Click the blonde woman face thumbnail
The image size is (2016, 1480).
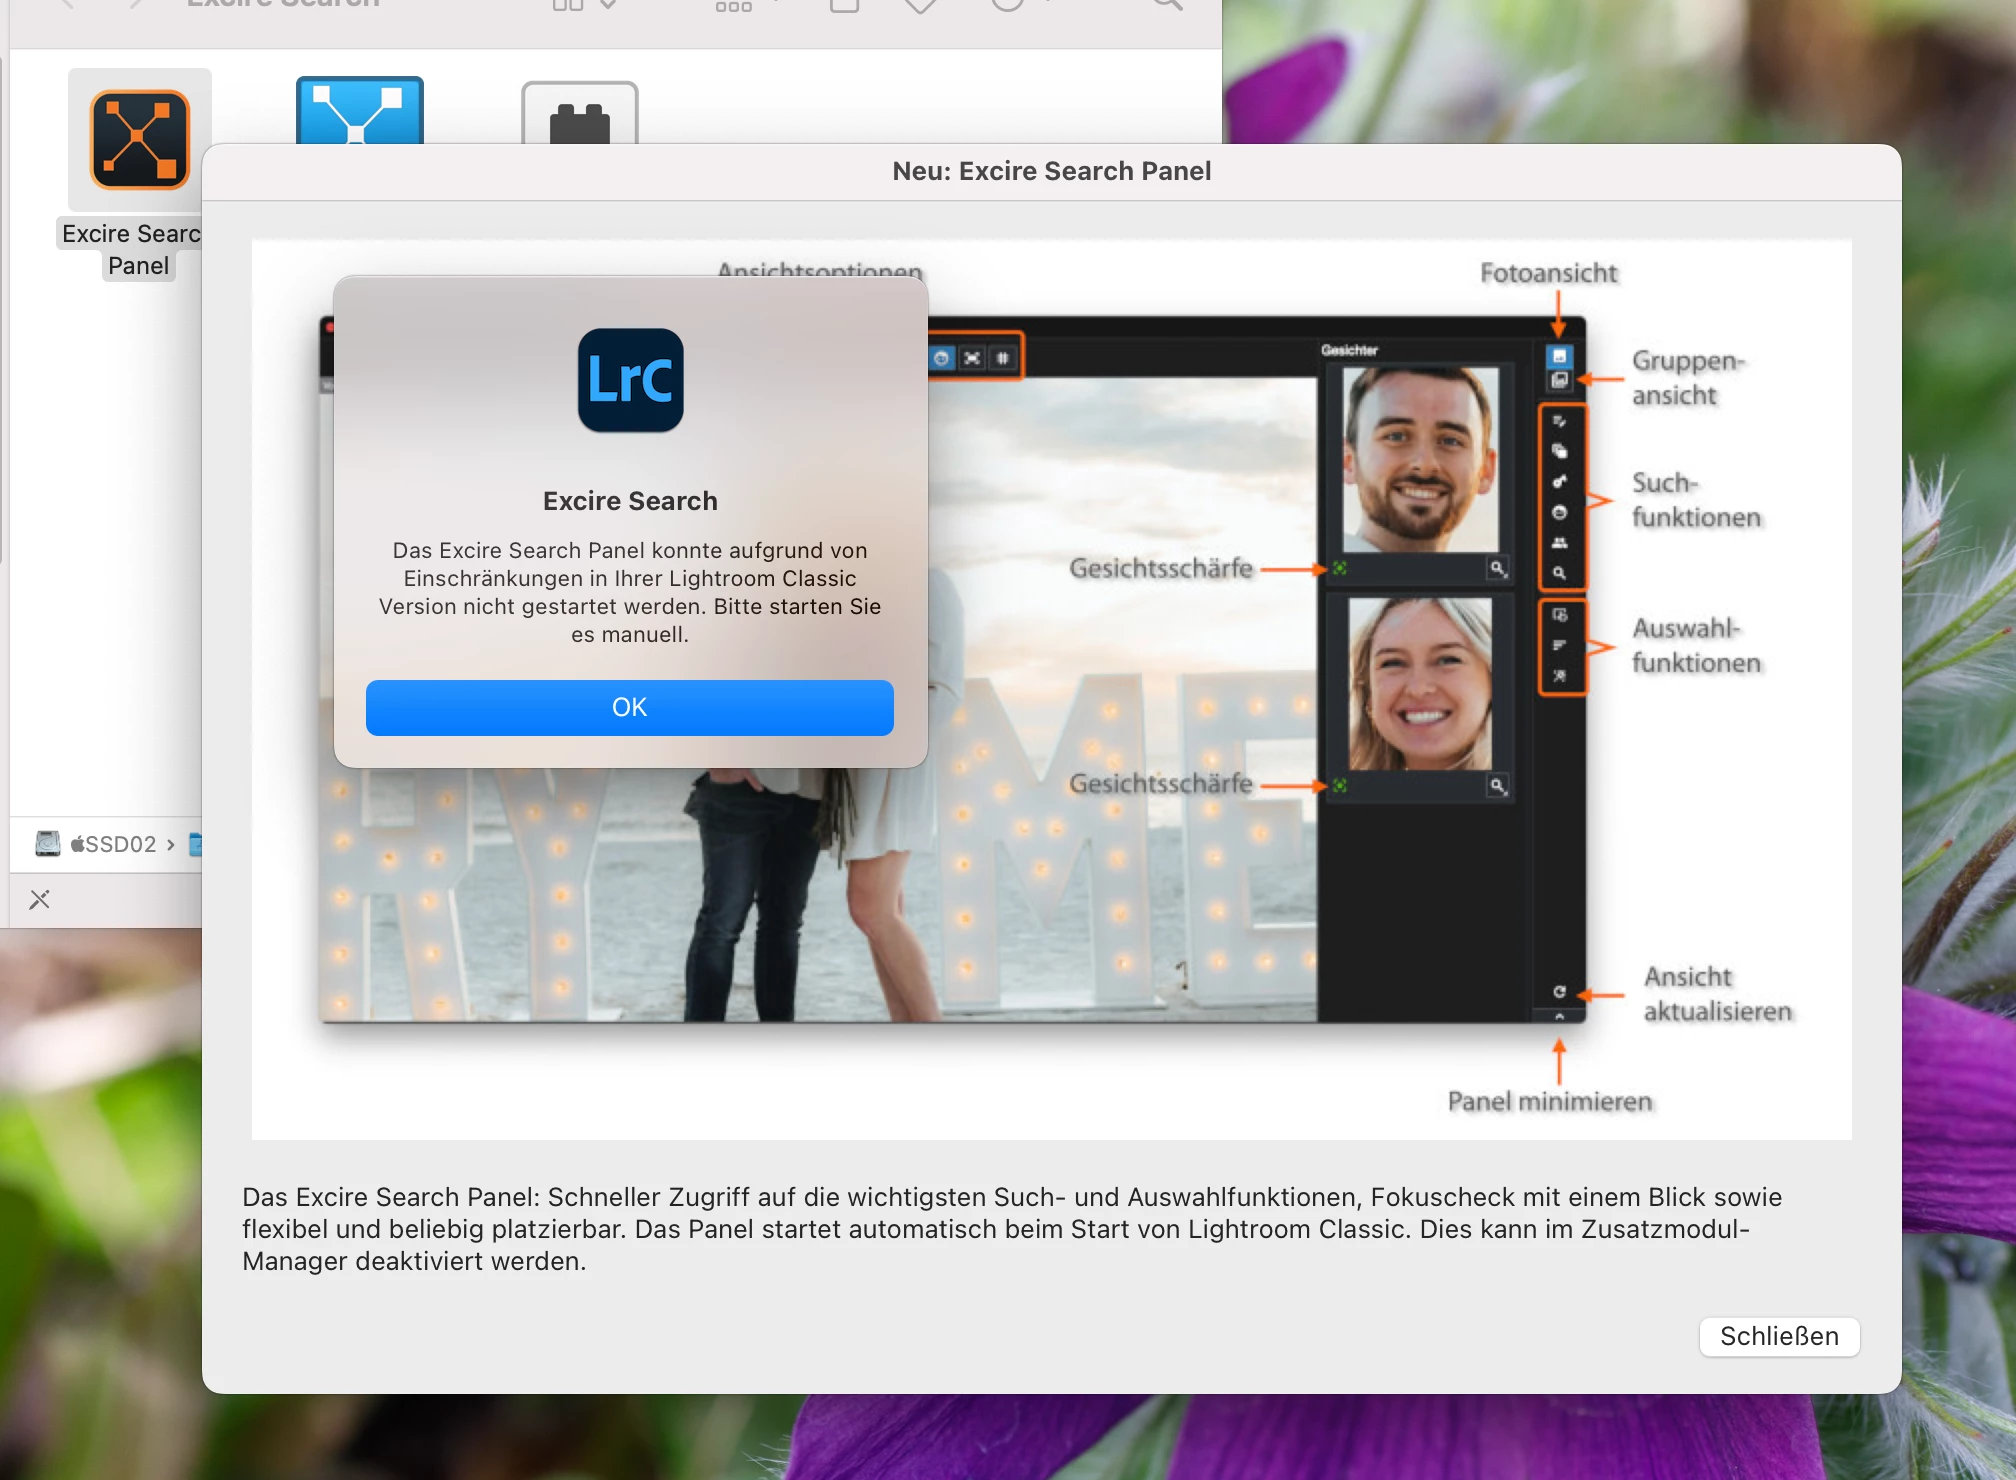(1419, 683)
